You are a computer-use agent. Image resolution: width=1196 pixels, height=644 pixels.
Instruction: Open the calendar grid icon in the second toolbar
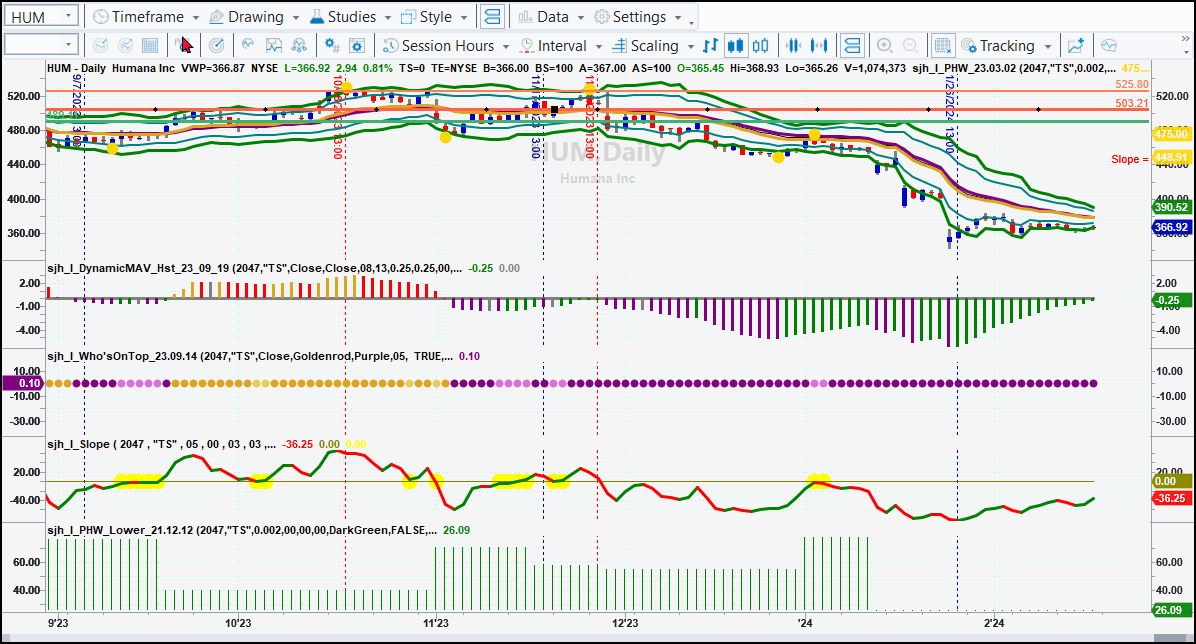(150, 46)
